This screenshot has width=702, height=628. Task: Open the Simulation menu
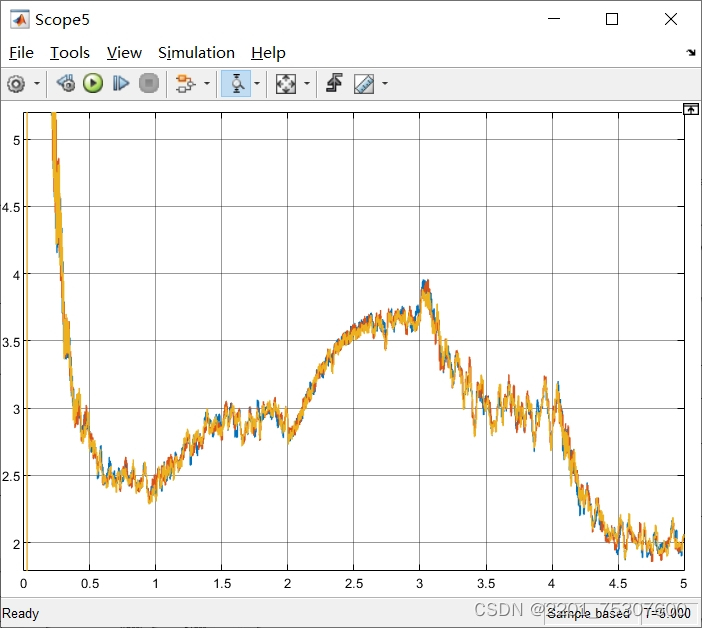click(196, 53)
